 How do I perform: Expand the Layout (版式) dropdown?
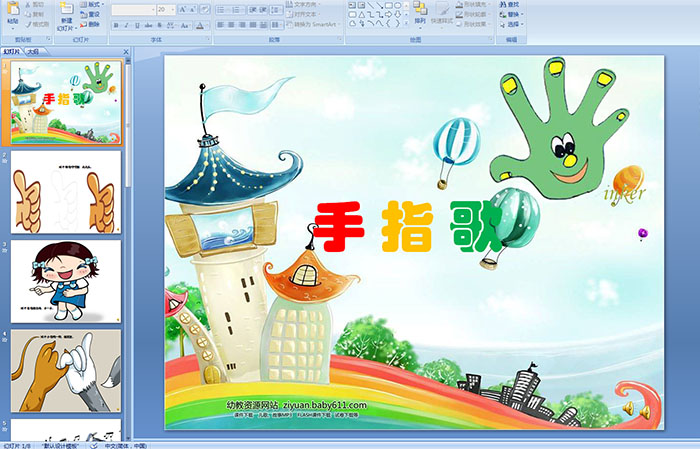pos(92,4)
